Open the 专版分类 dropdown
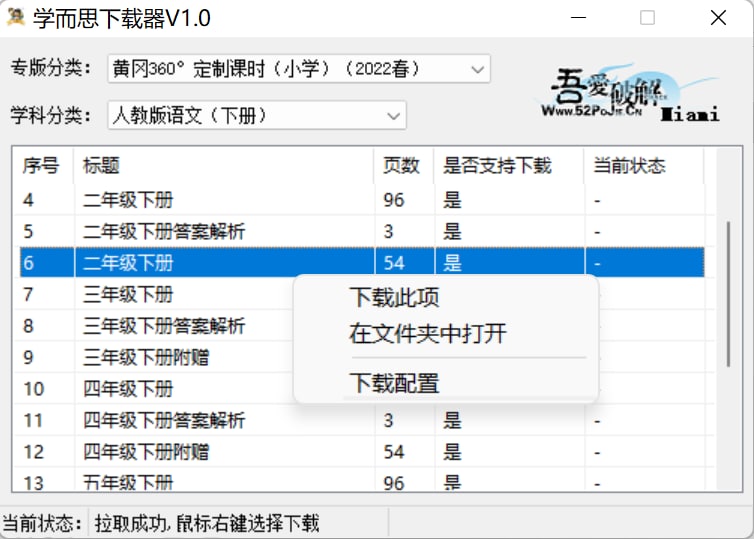The height and width of the screenshot is (539, 754). tap(299, 69)
